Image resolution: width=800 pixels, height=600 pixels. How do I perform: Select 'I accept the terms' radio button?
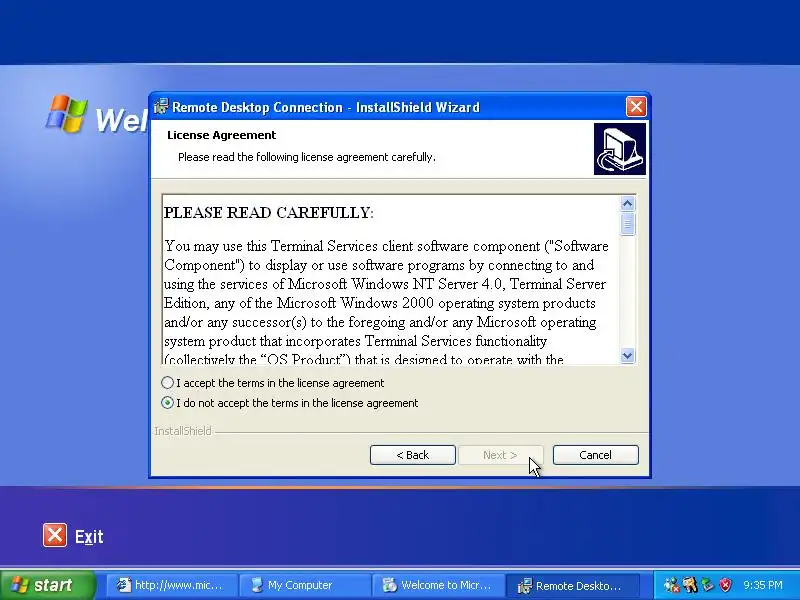[167, 383]
